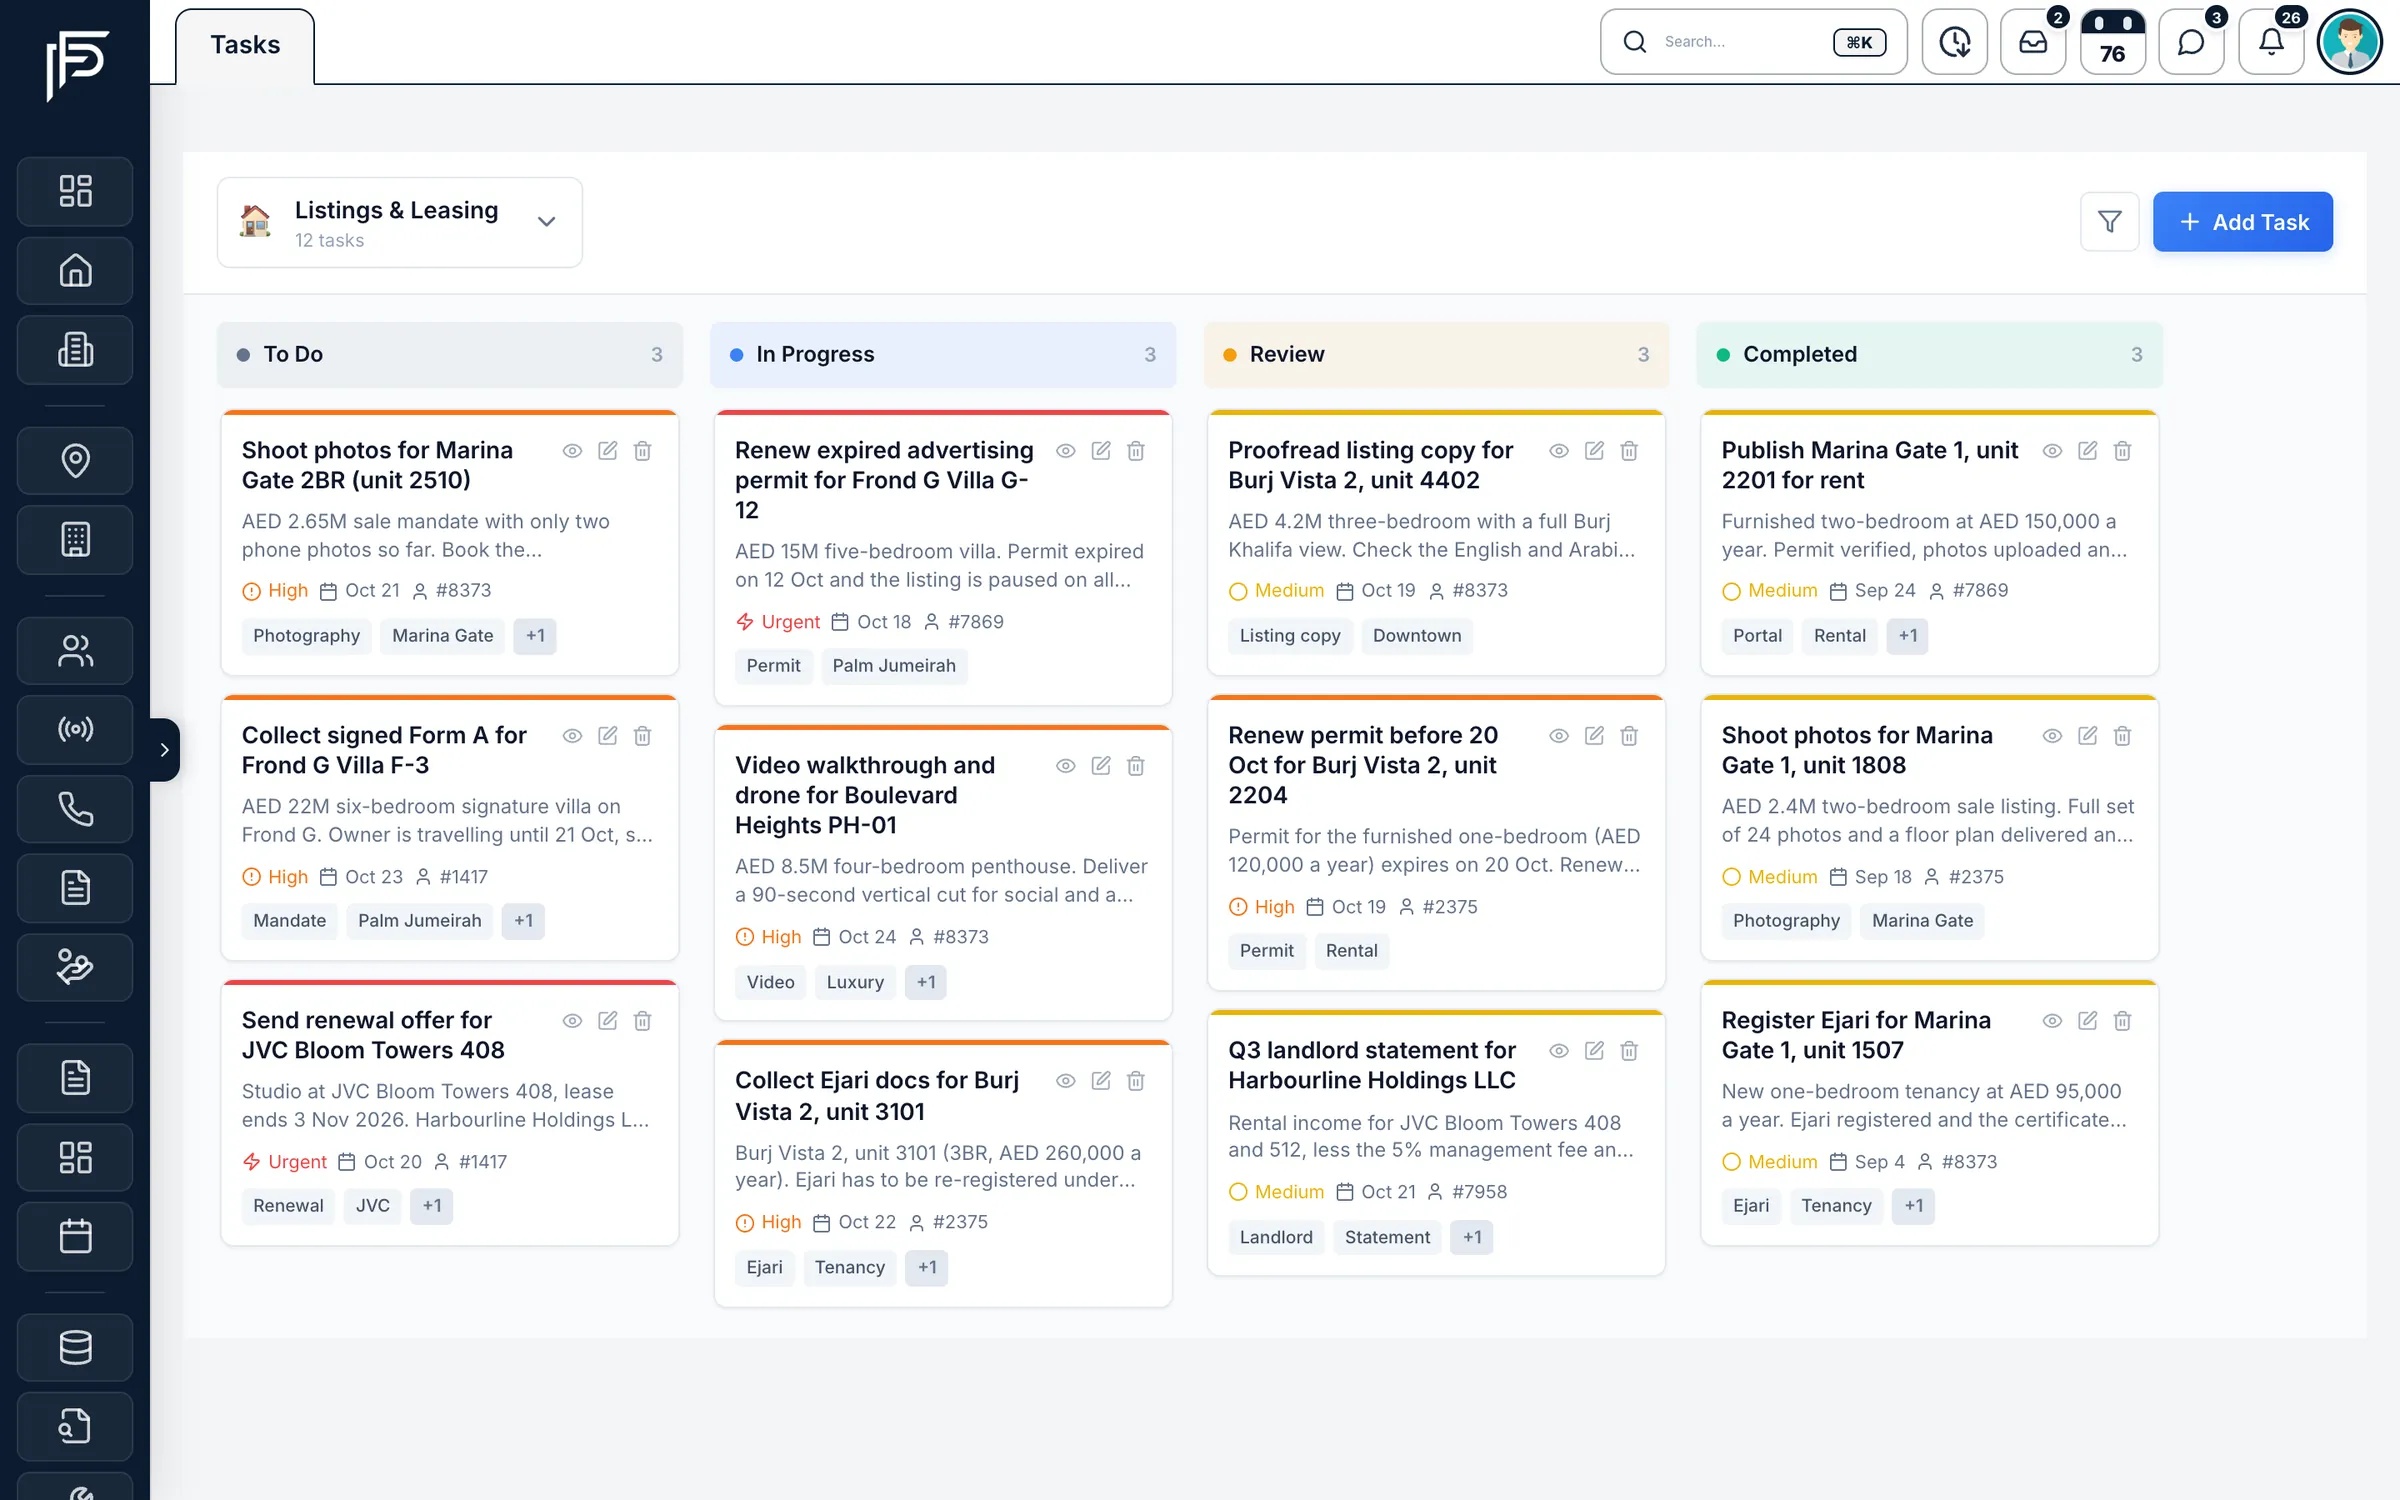View the Publish Marina Gate 1 task

click(x=2052, y=451)
